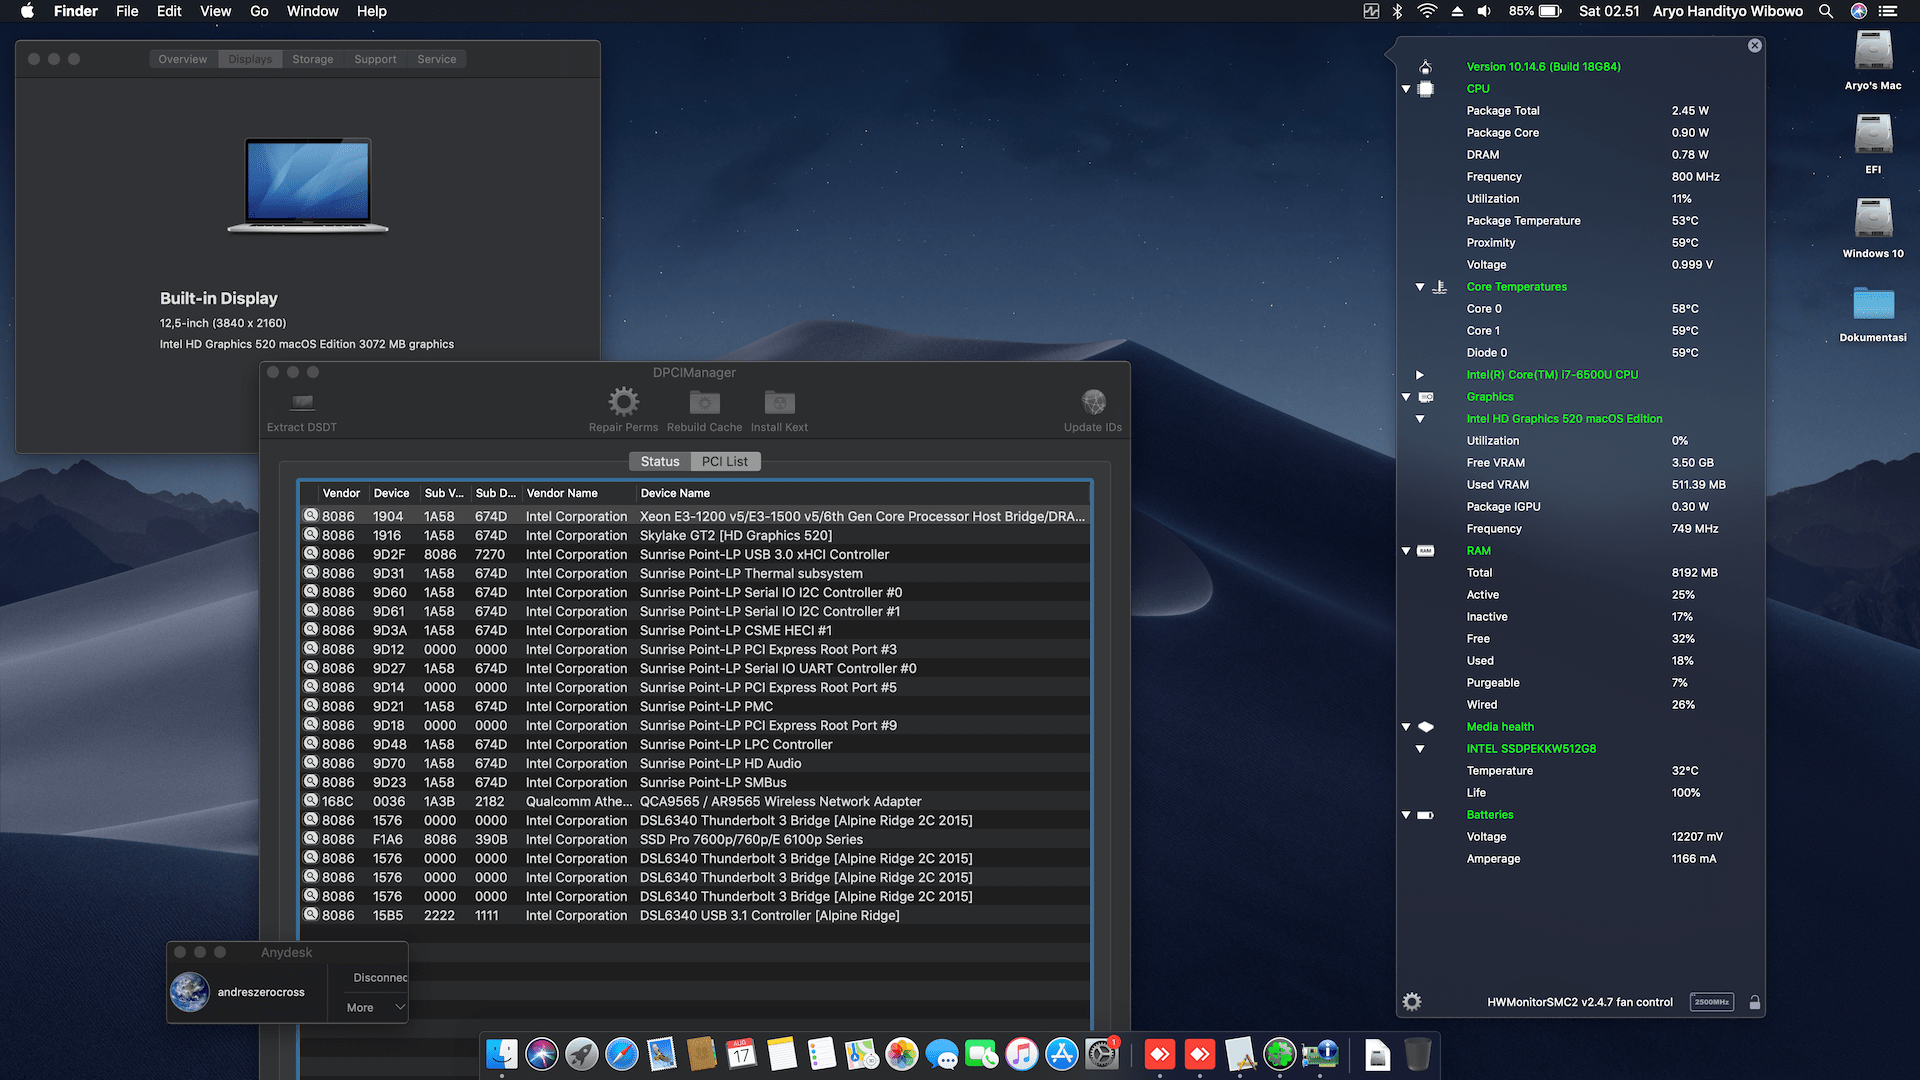Image resolution: width=1920 pixels, height=1080 pixels.
Task: Collapse the Core Temperatures group
Action: point(1420,287)
